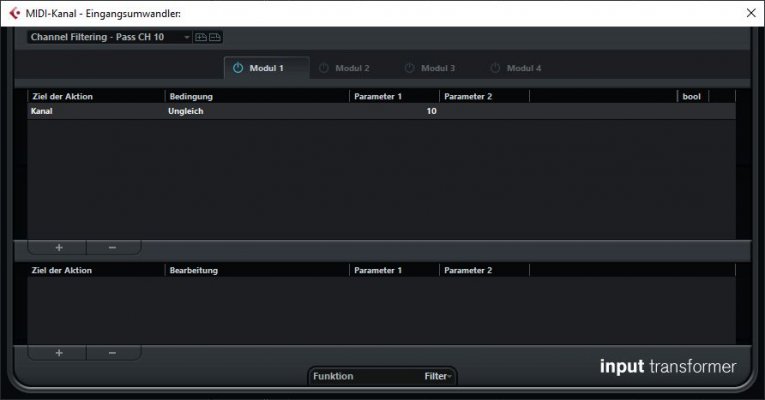The height and width of the screenshot is (400, 765).
Task: Switch to the Modul 2 tab
Action: pos(352,68)
